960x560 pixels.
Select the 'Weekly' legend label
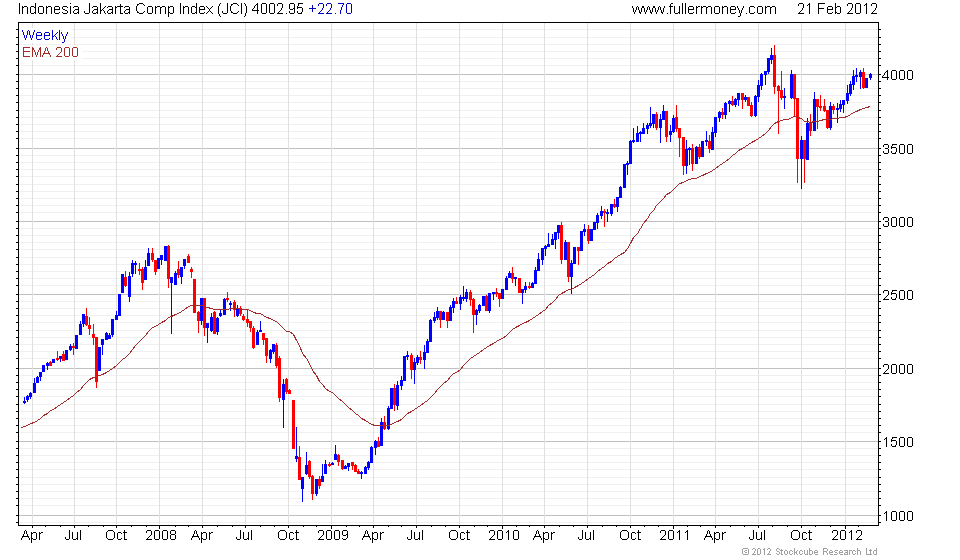45,35
